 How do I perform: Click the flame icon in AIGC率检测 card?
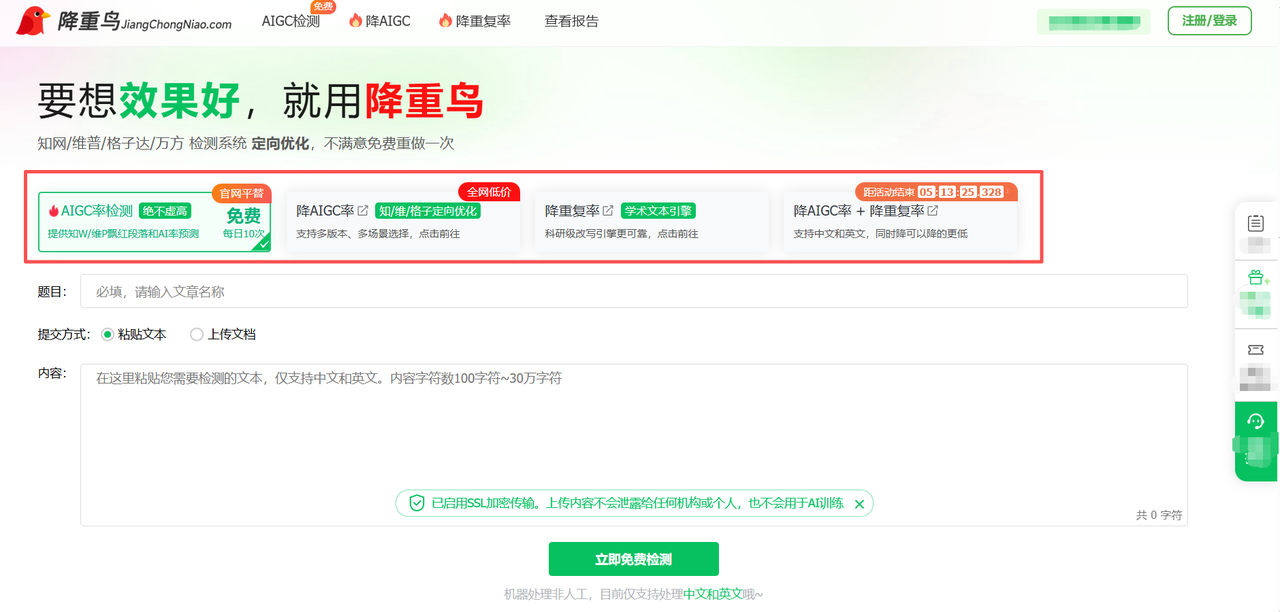click(54, 211)
